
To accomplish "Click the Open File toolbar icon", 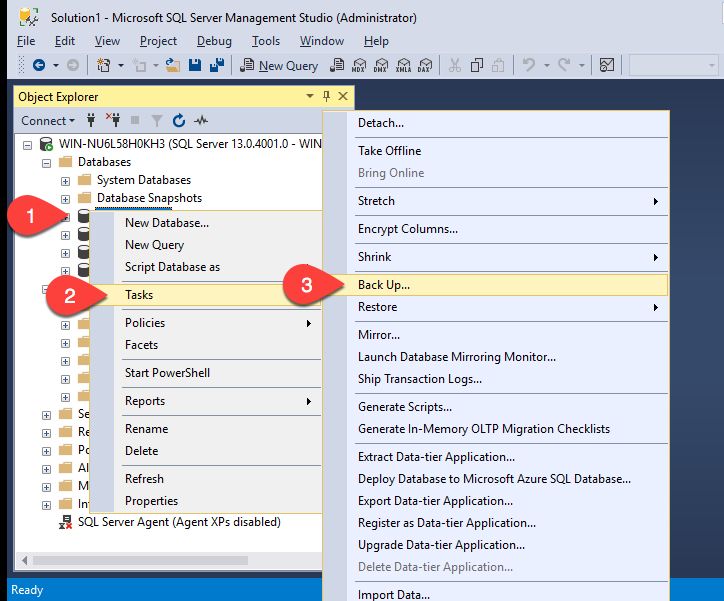I will 173,65.
